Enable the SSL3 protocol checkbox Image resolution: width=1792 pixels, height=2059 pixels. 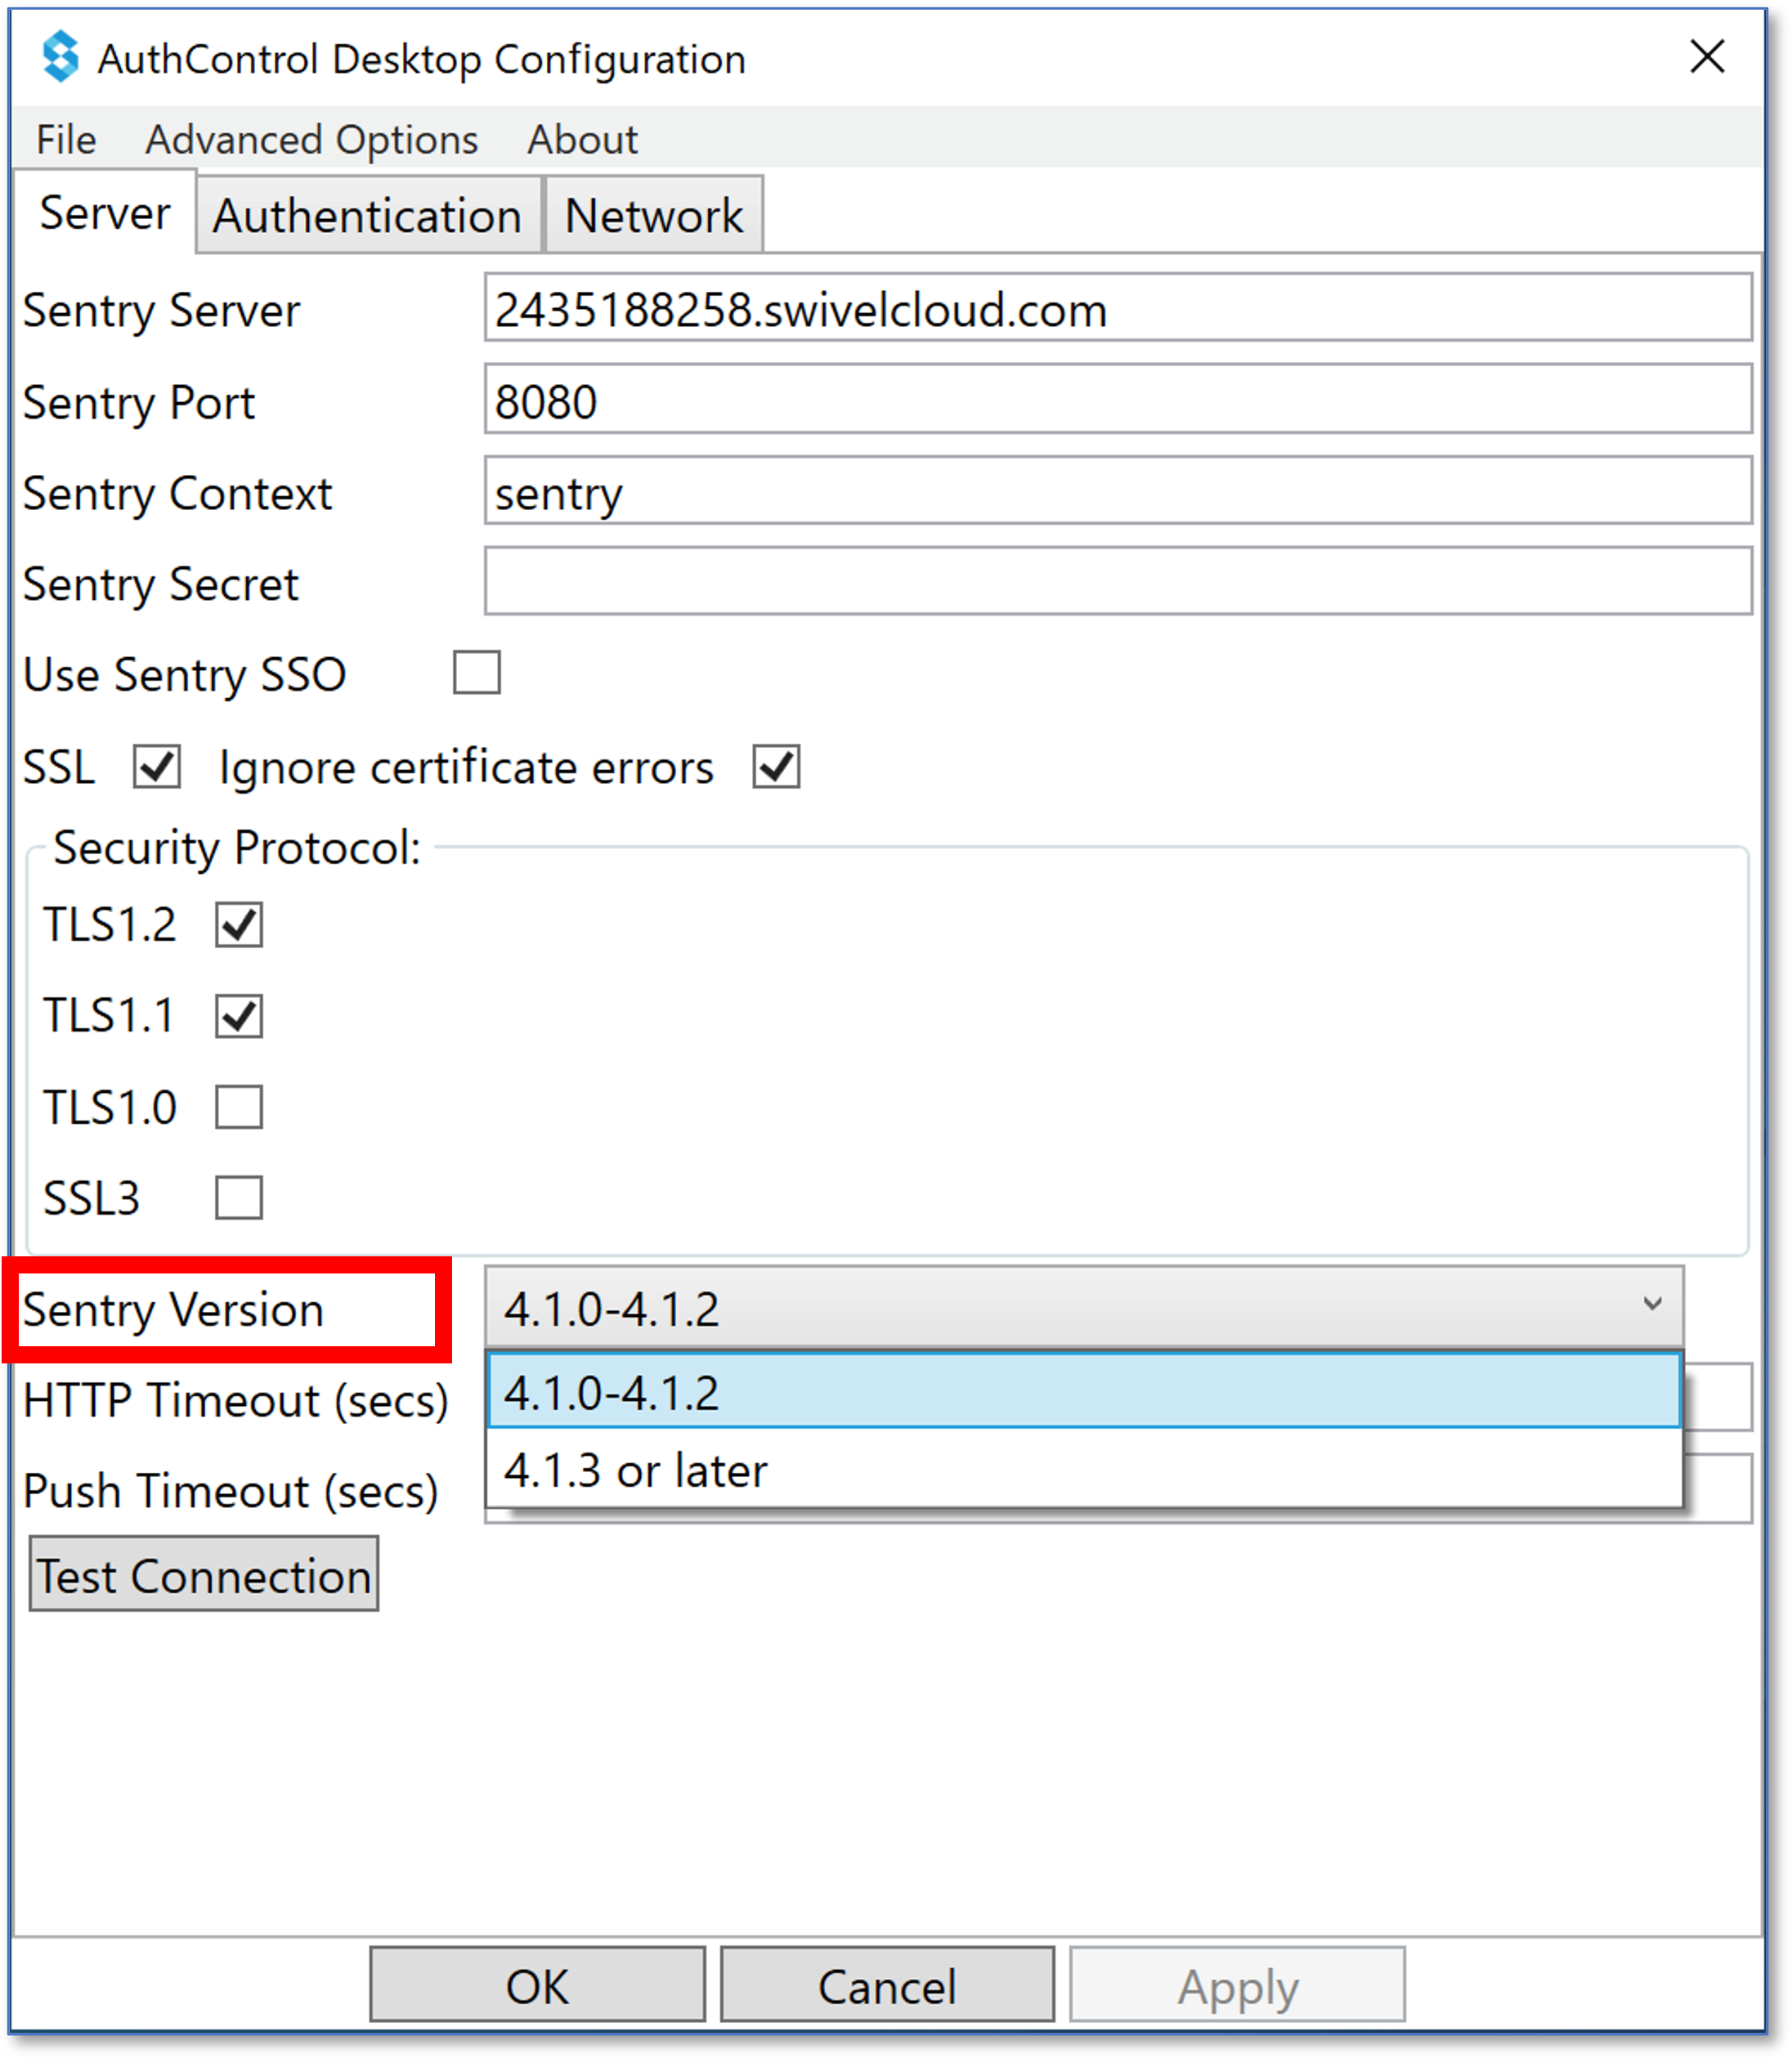(x=239, y=1198)
